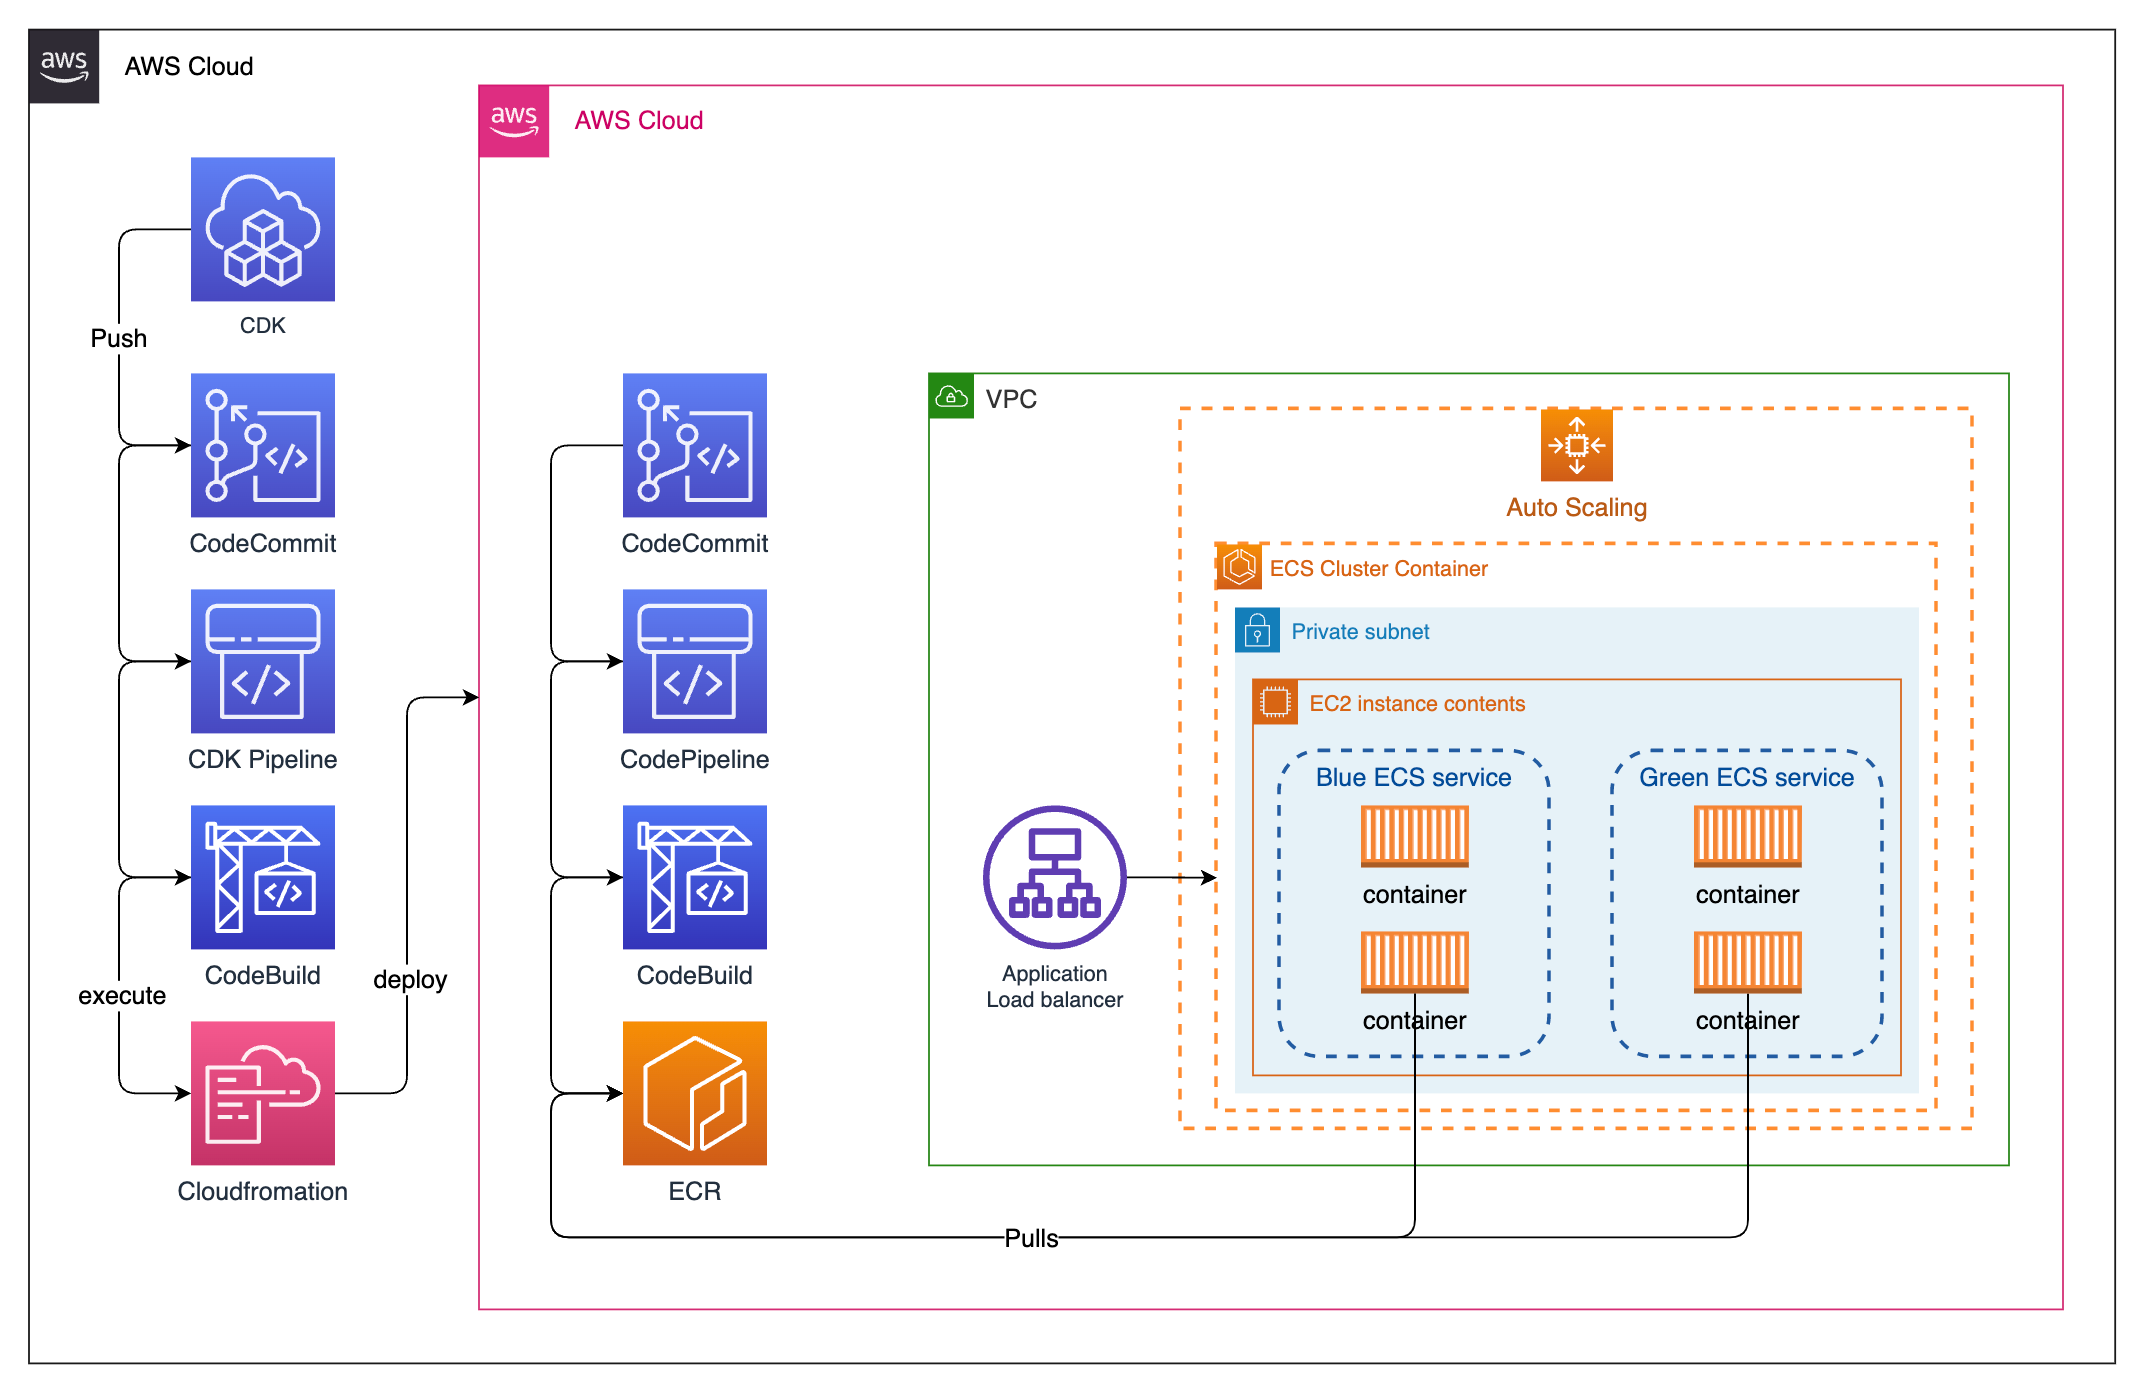
Task: Click the EC2 instance contents chip icon
Action: click(x=1275, y=703)
